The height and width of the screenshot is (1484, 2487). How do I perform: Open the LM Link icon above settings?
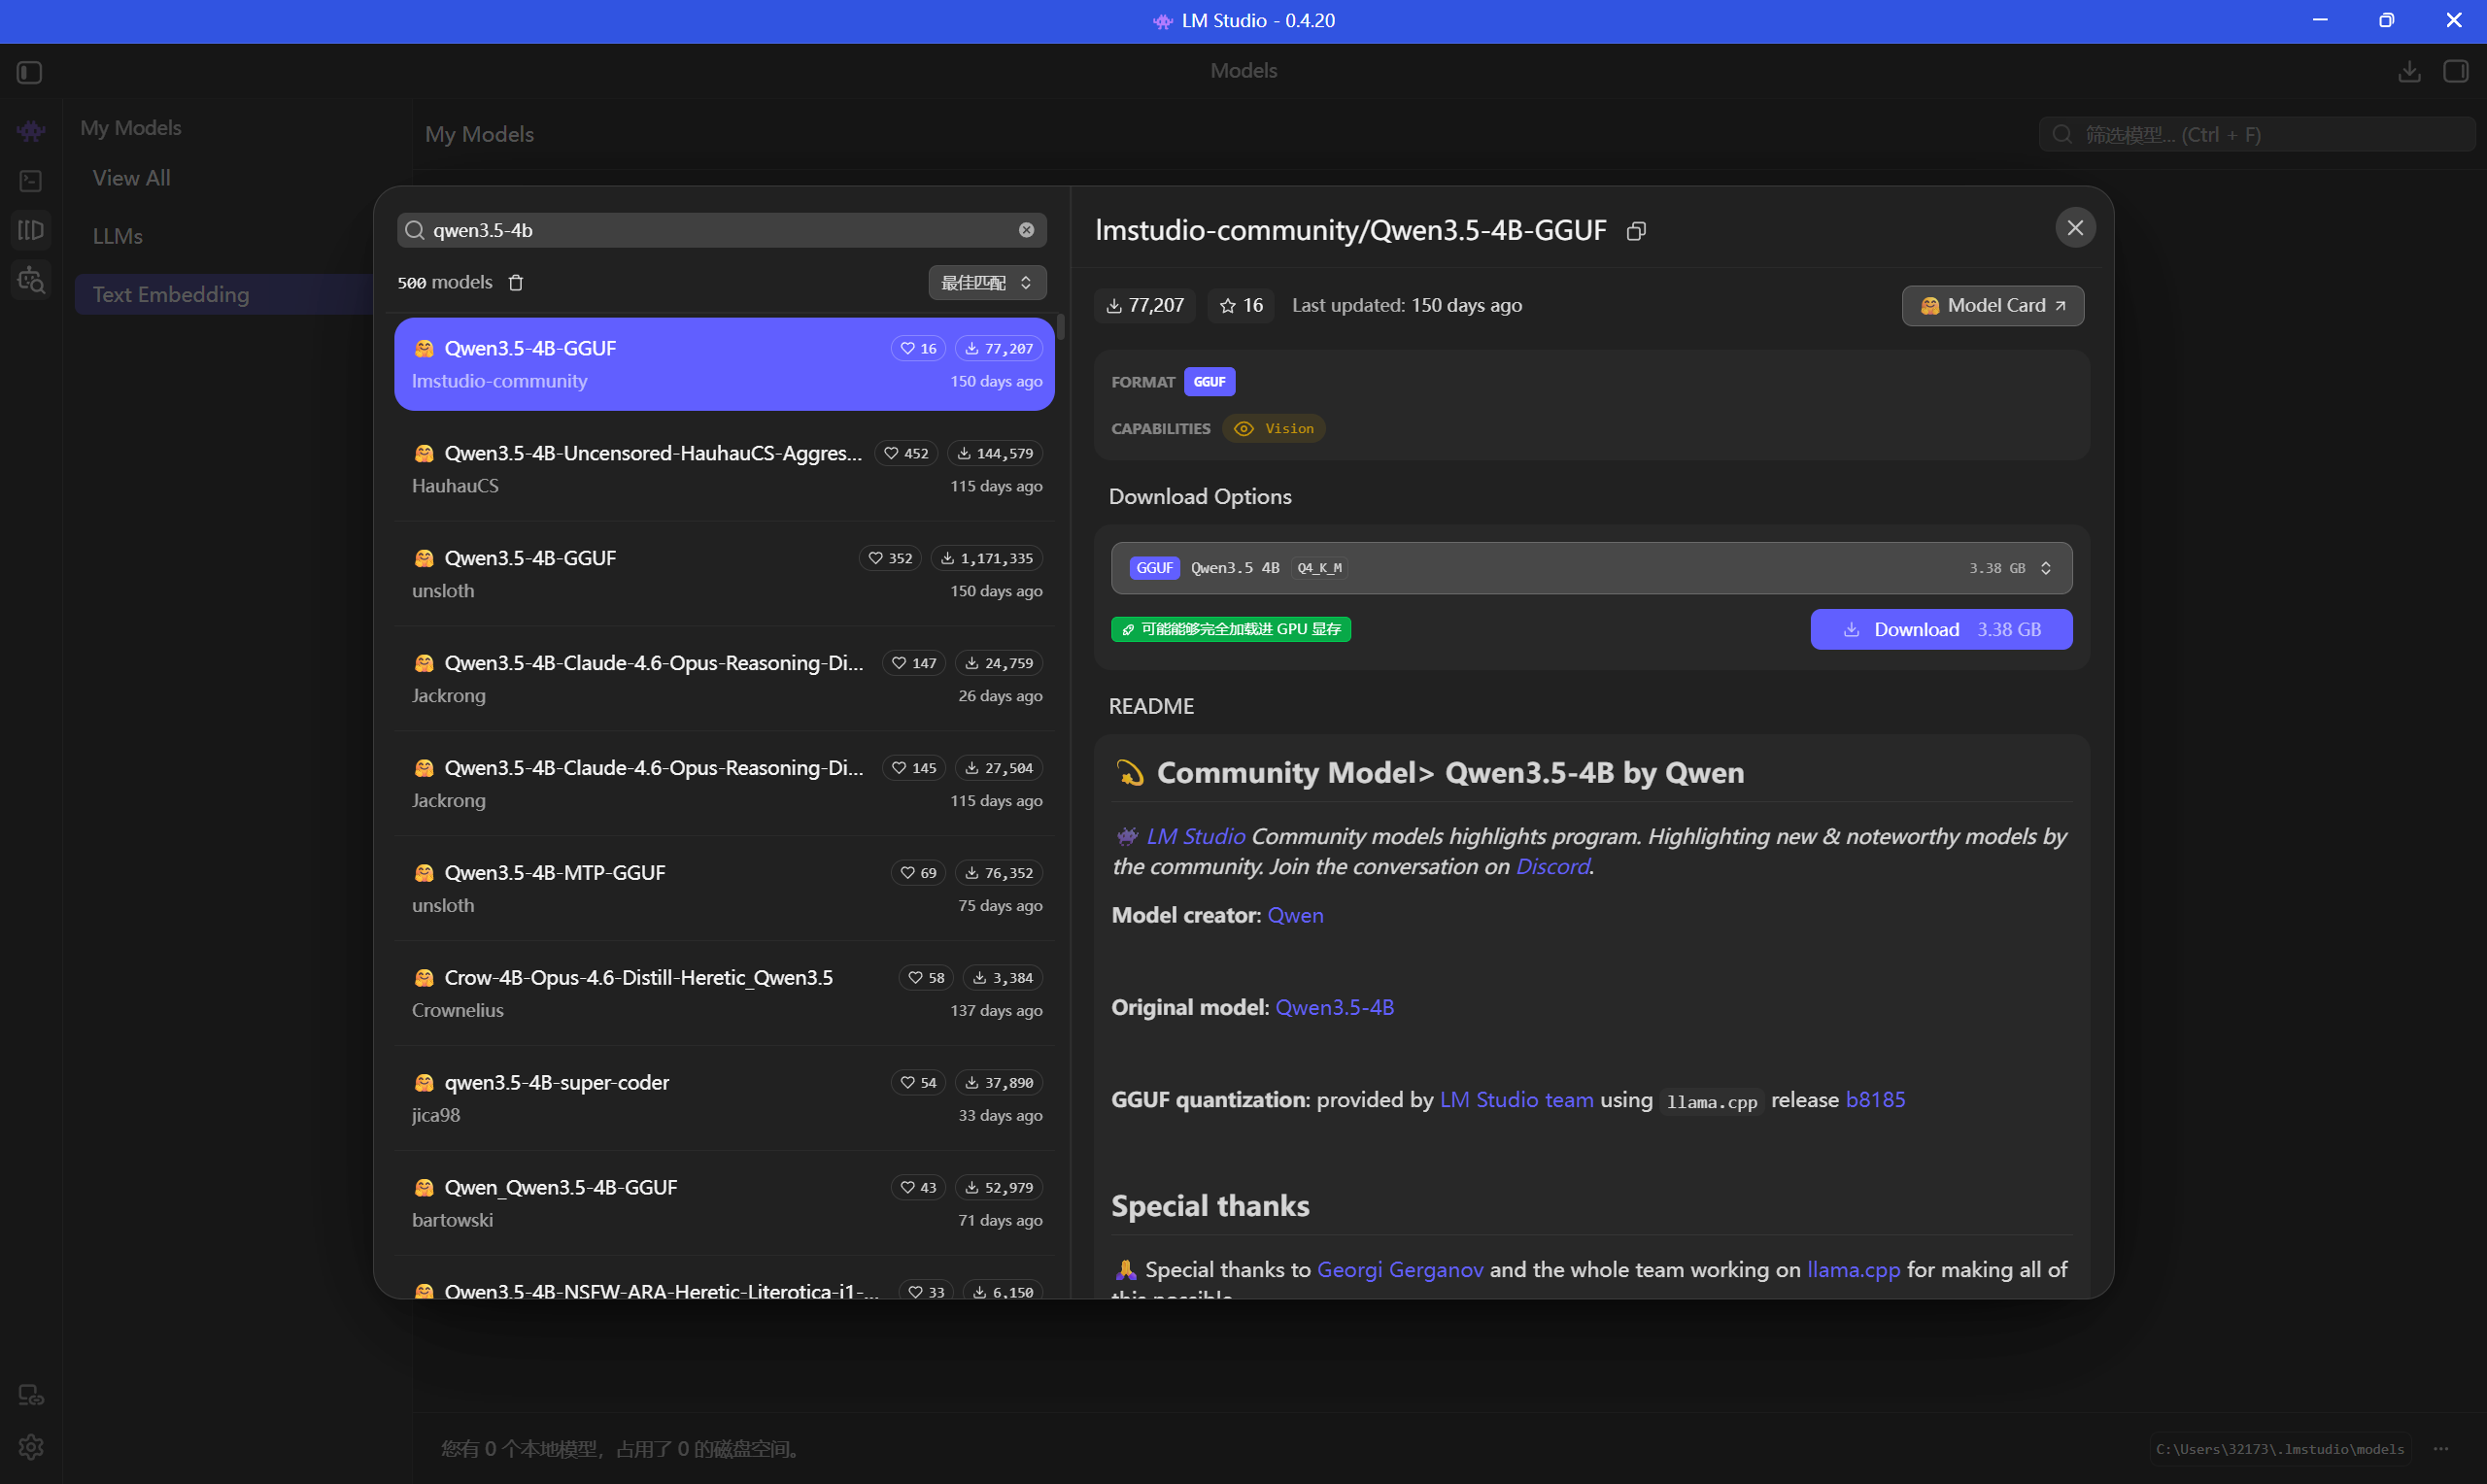(x=31, y=1396)
